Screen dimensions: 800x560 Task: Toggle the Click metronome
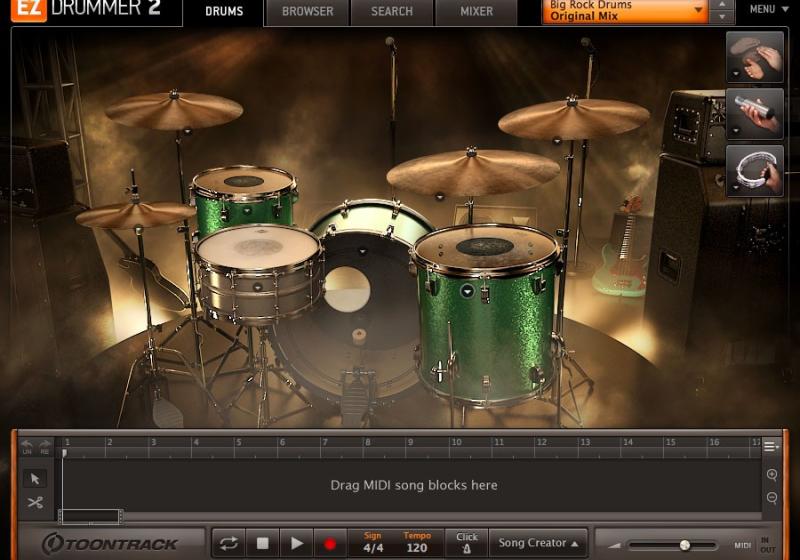467,543
